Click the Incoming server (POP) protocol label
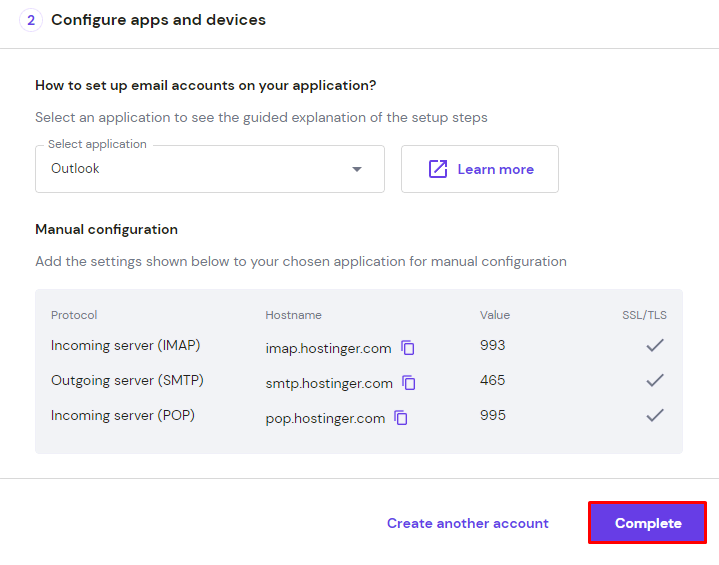The height and width of the screenshot is (565, 719). click(x=123, y=415)
